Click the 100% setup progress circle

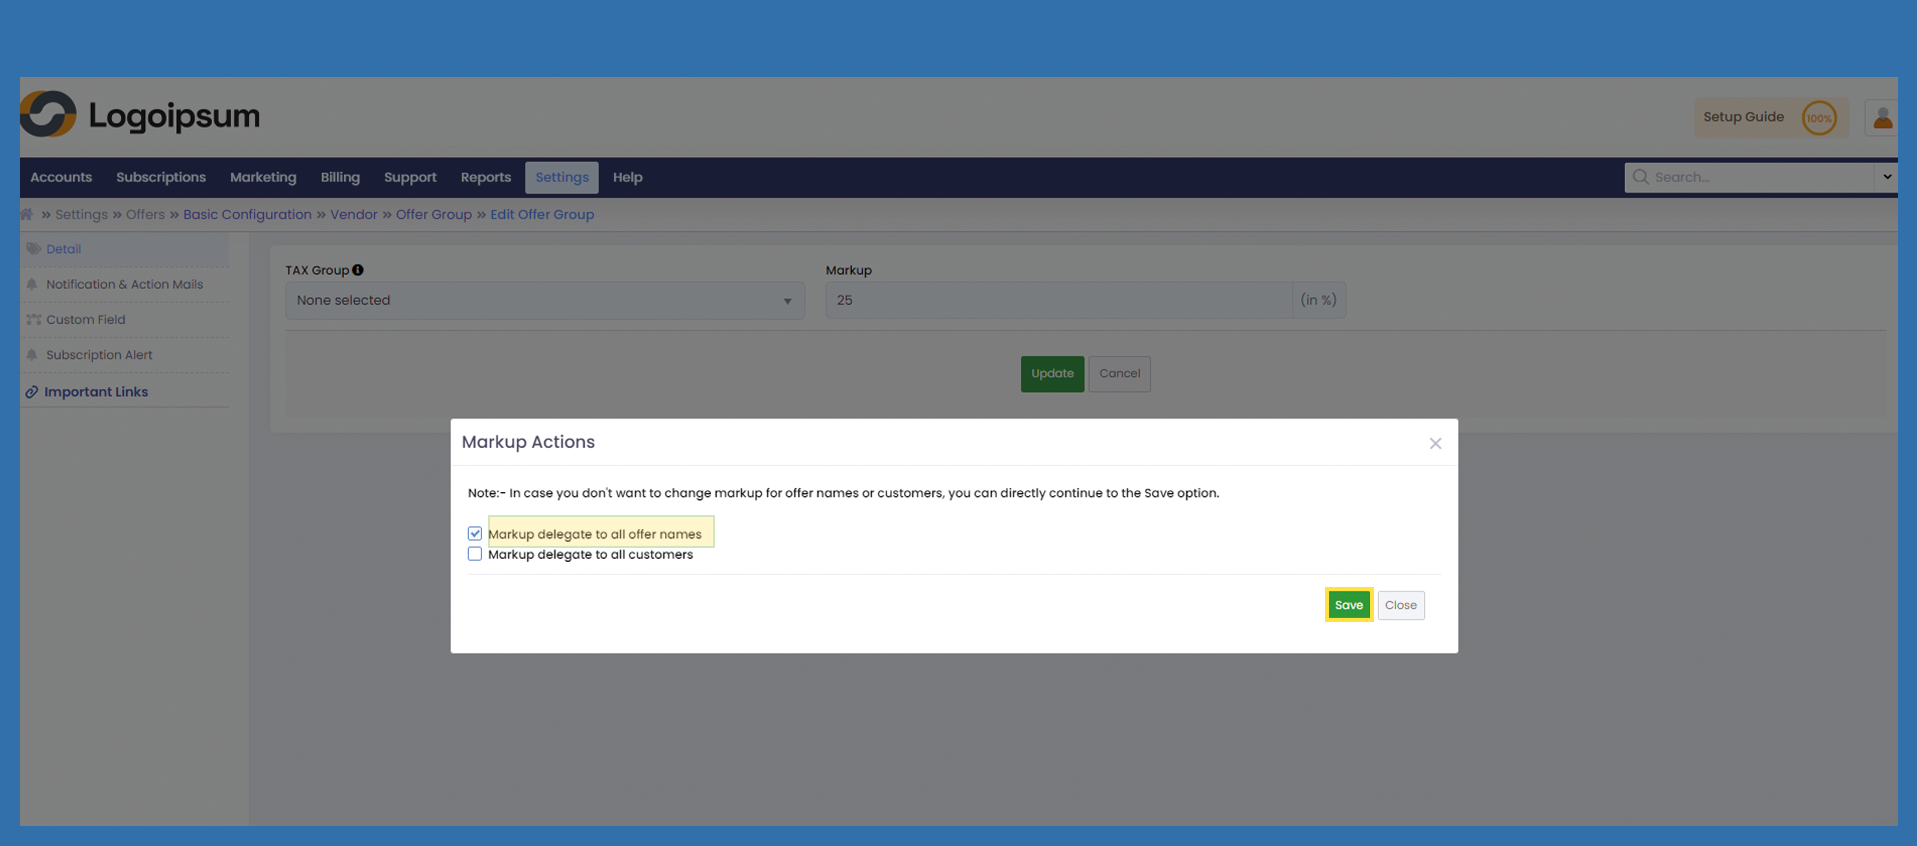click(x=1819, y=118)
